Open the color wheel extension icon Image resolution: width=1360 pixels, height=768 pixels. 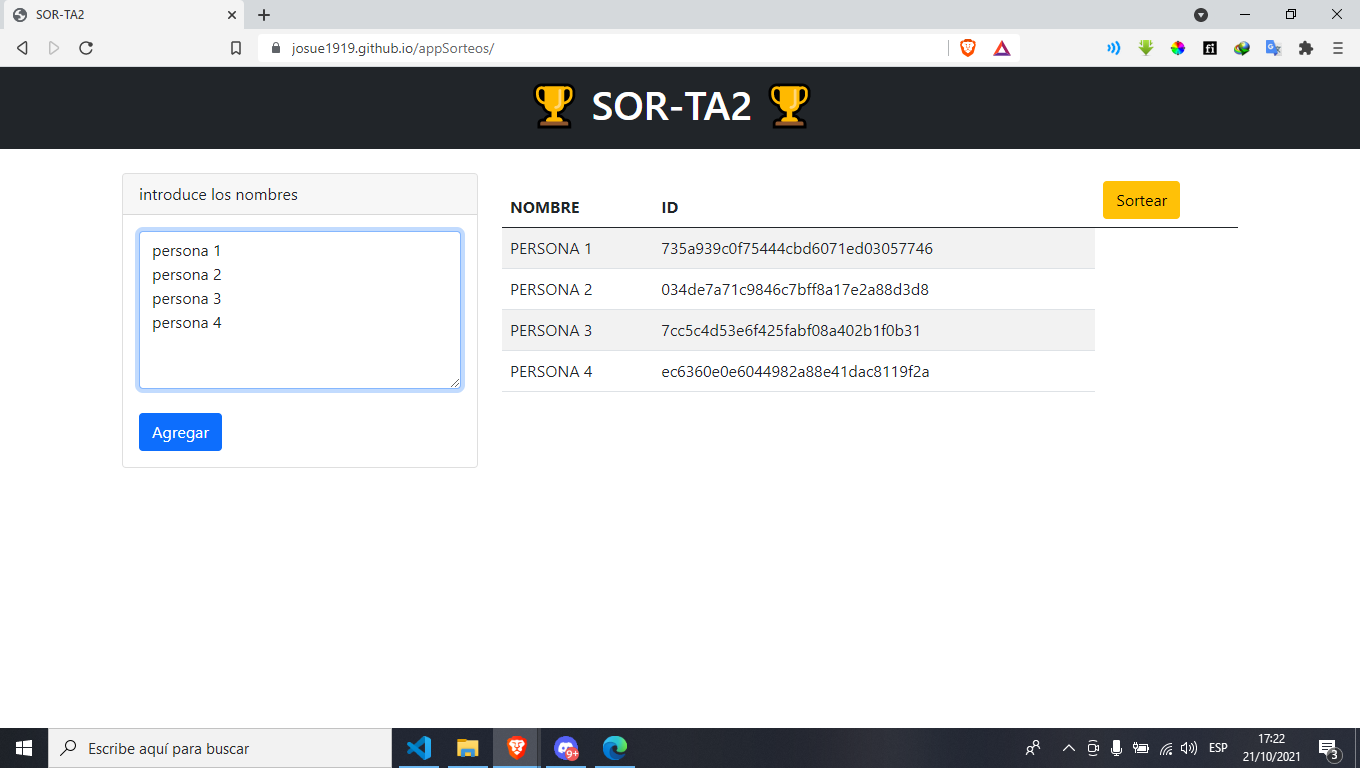1177,47
